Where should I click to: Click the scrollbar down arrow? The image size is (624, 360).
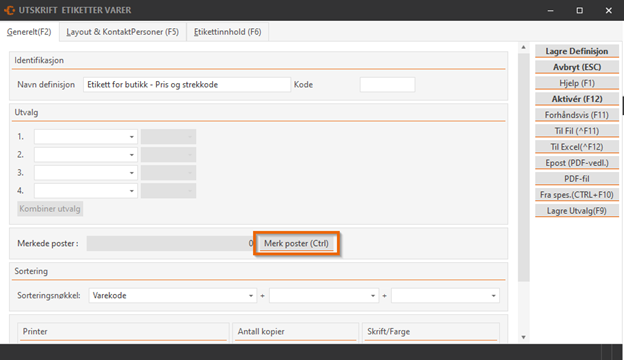click(523, 337)
